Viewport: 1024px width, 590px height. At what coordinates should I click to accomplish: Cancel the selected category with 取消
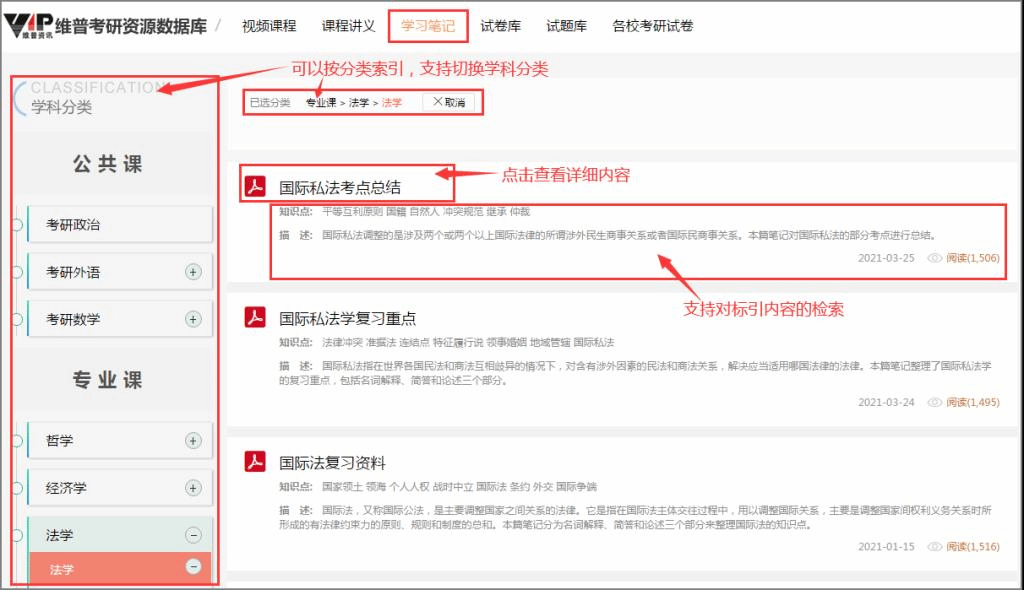tap(449, 102)
